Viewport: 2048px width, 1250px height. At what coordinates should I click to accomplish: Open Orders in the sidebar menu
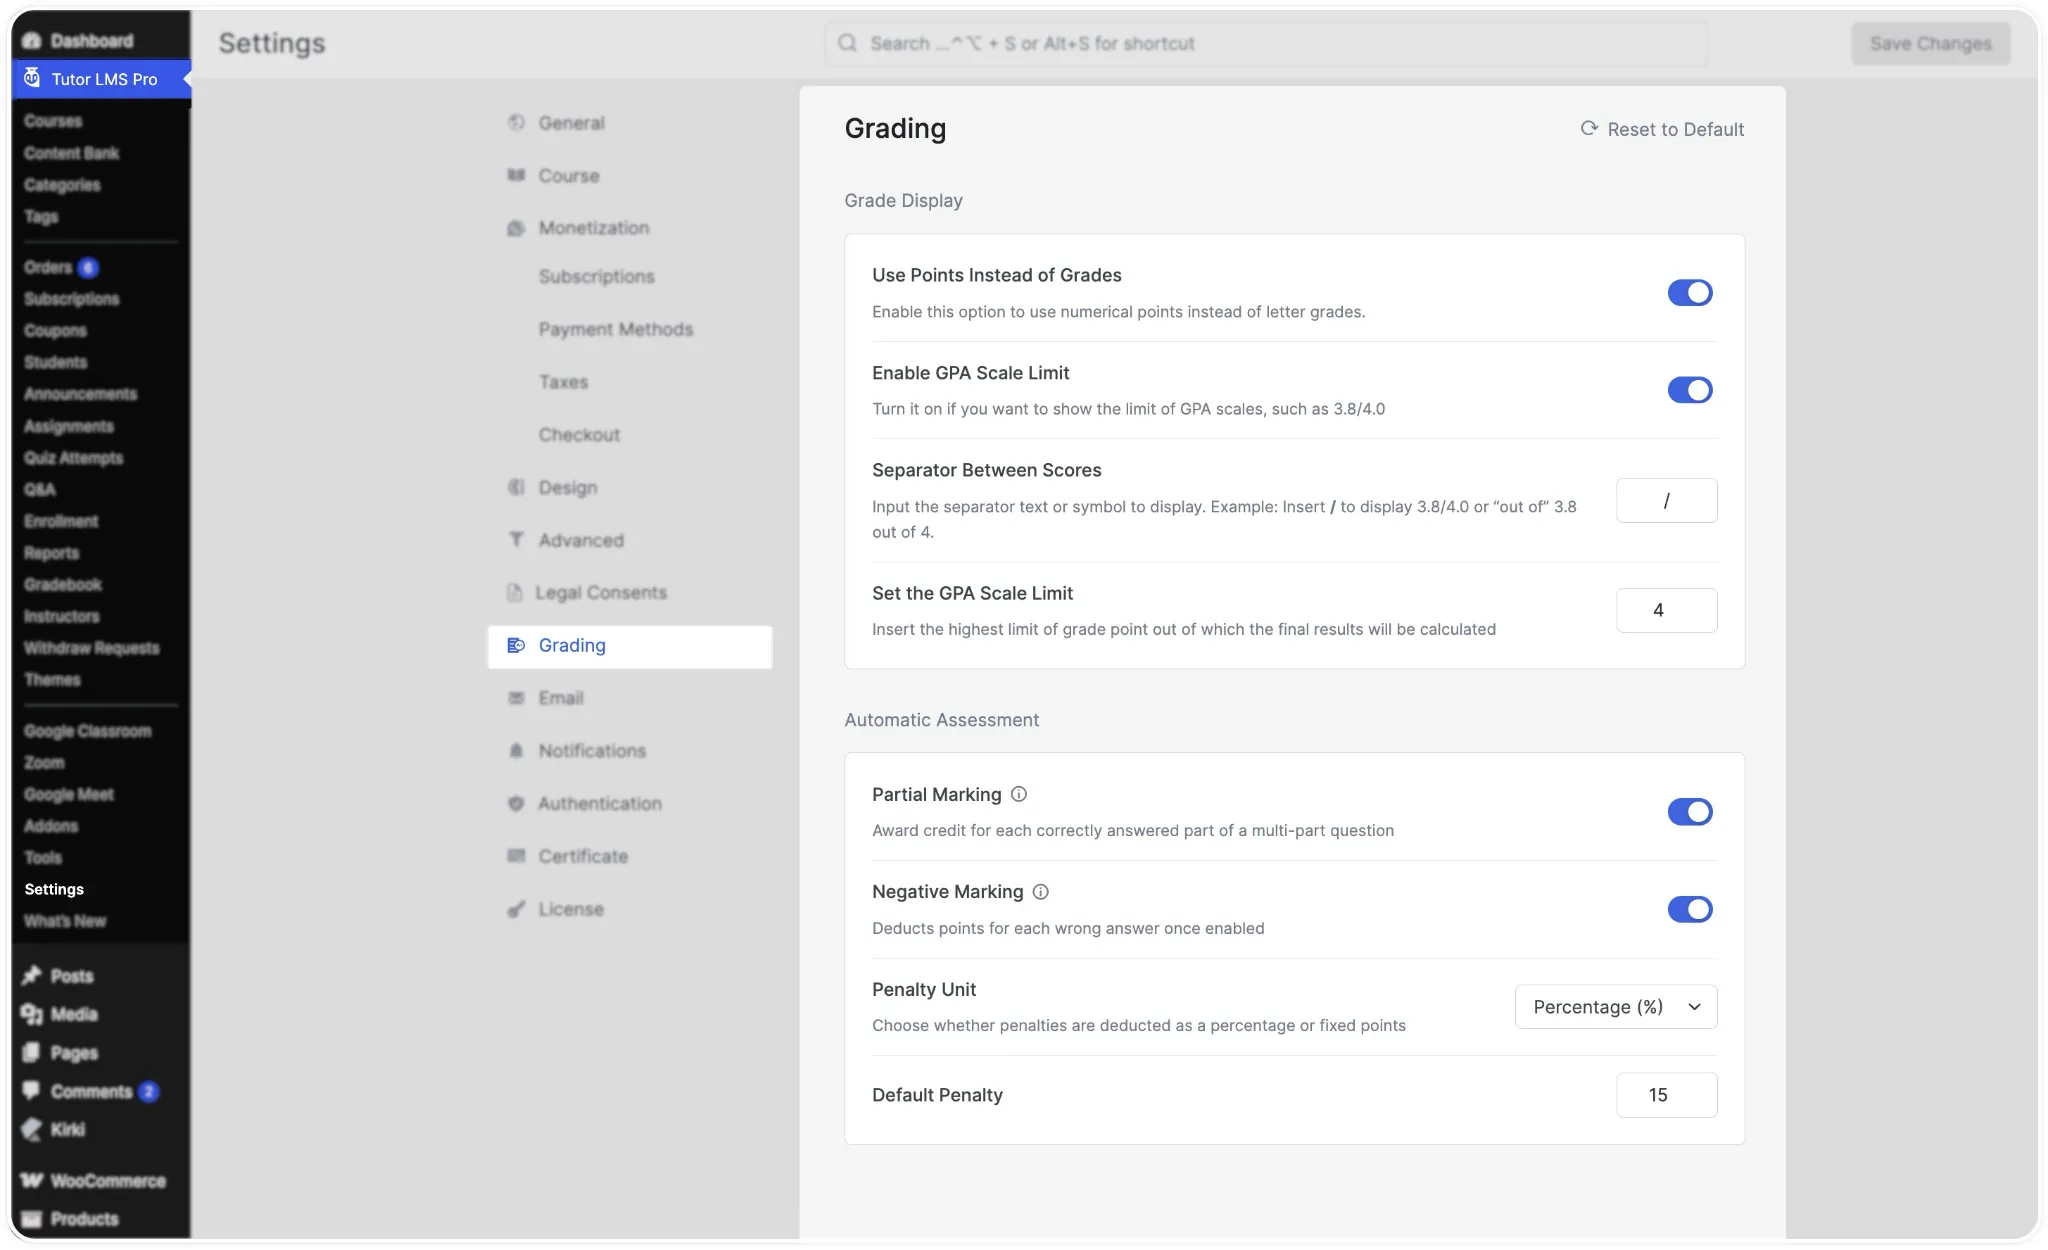coord(48,267)
